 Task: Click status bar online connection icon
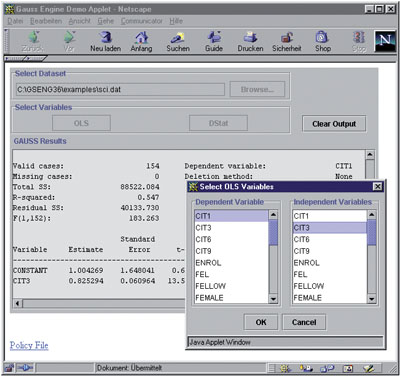click(25, 368)
